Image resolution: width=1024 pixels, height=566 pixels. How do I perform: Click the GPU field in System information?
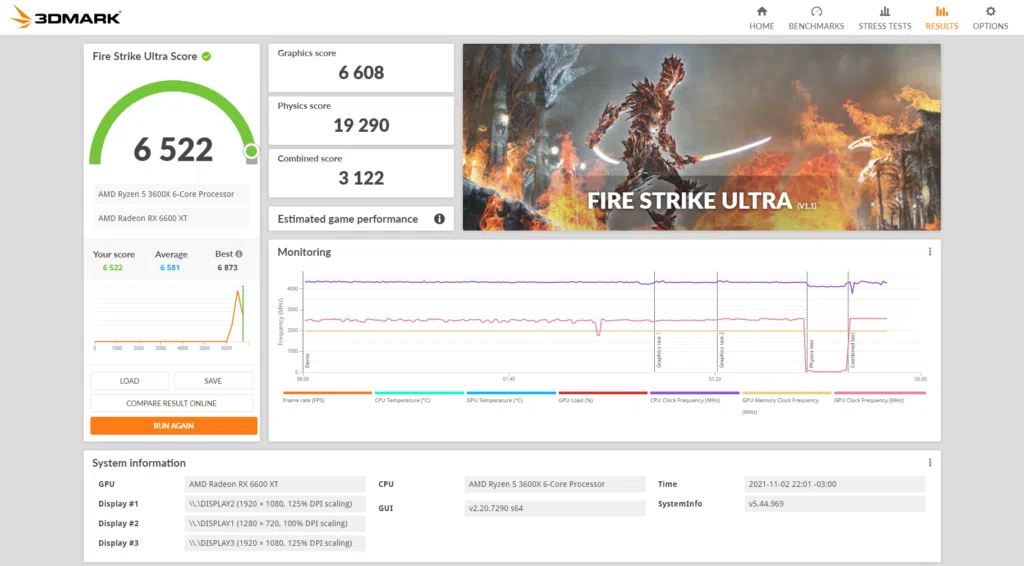click(x=274, y=484)
